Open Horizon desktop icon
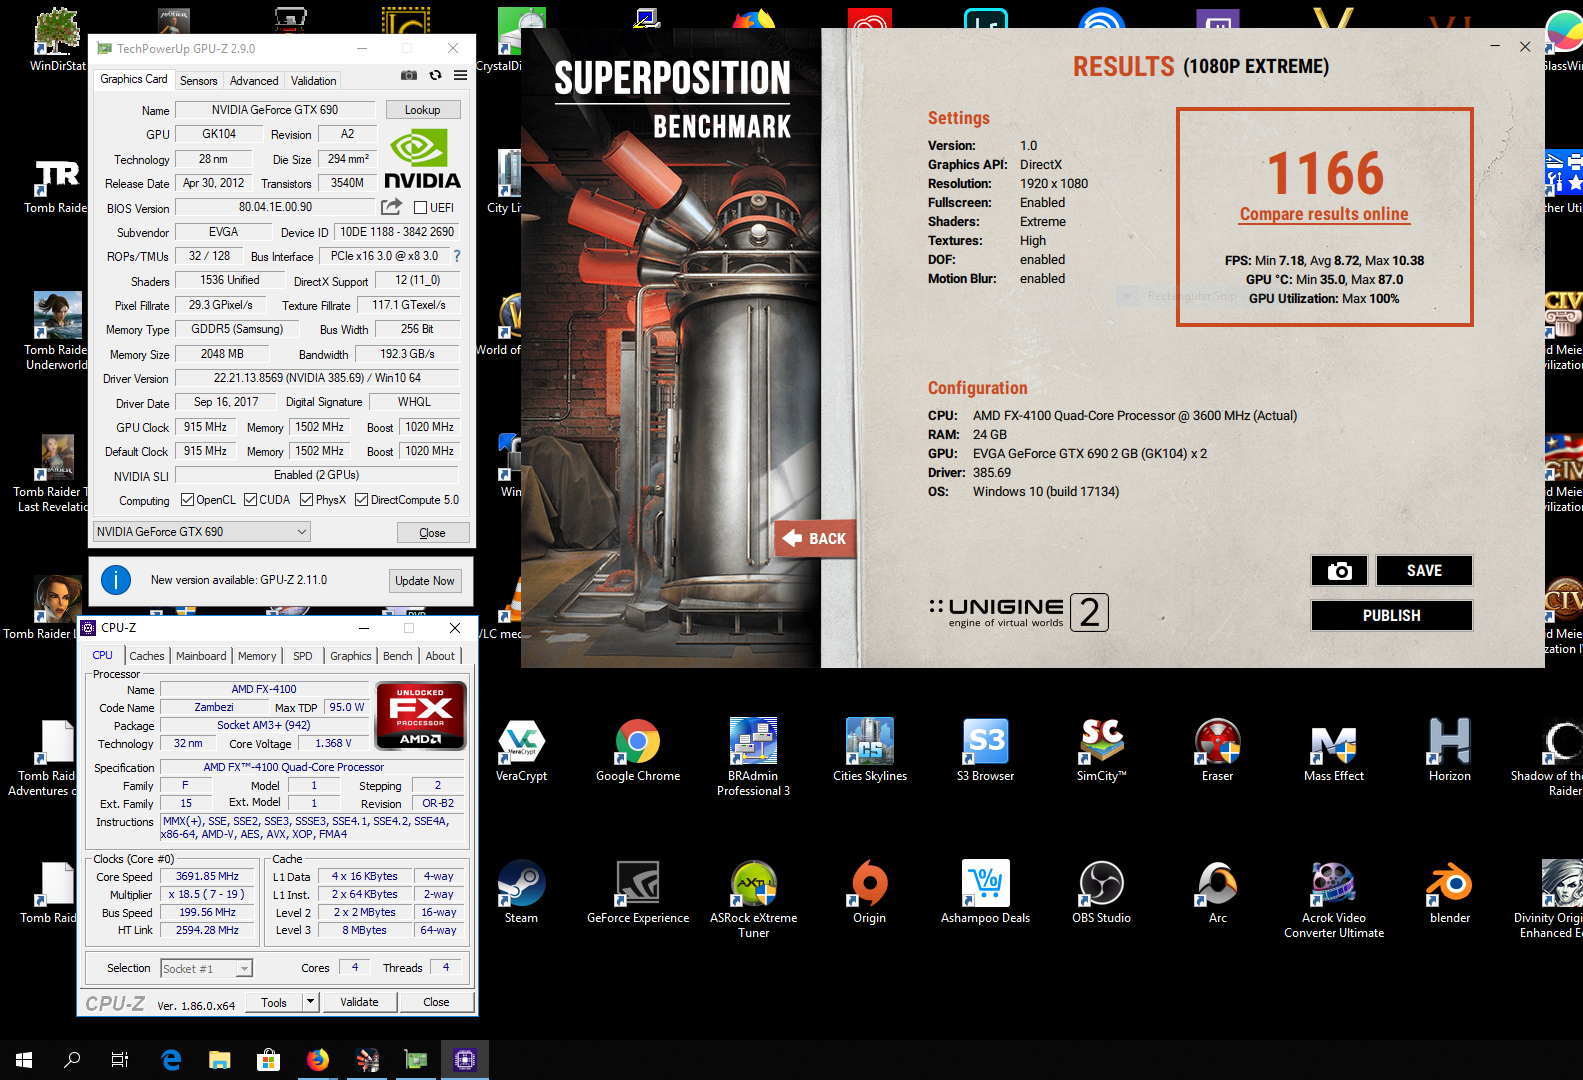This screenshot has height=1080, width=1583. click(x=1450, y=751)
